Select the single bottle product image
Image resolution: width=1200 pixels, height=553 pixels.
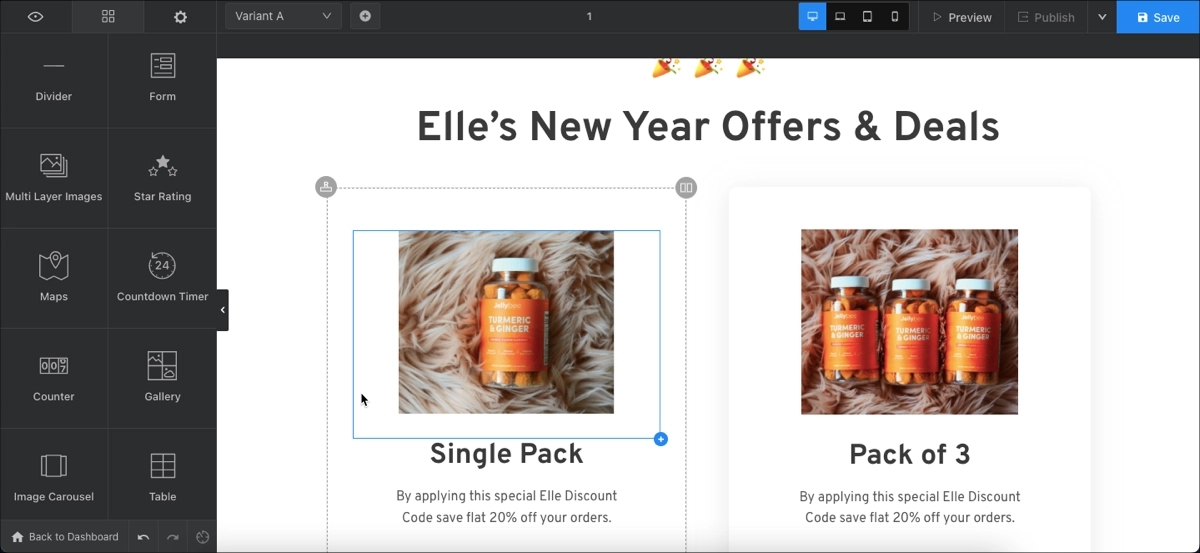click(x=506, y=322)
